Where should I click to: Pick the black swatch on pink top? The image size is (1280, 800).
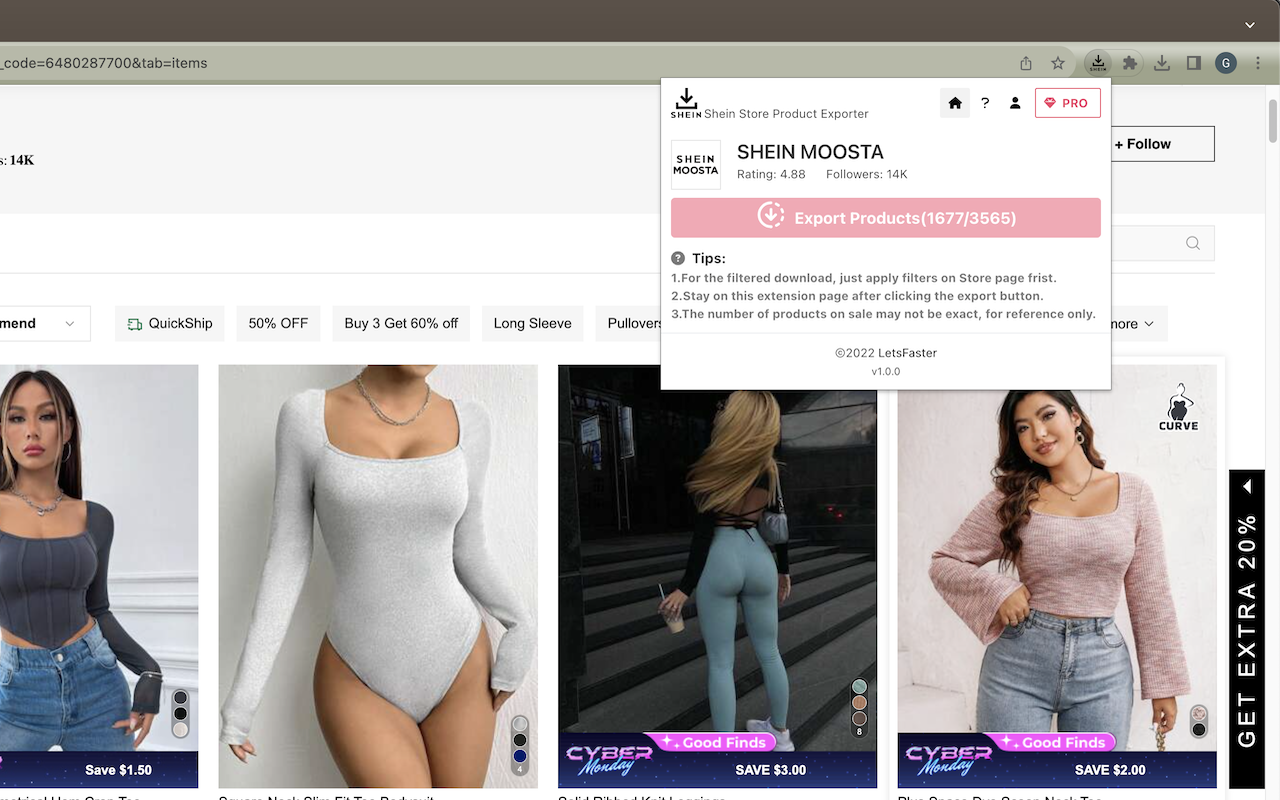(x=1199, y=729)
